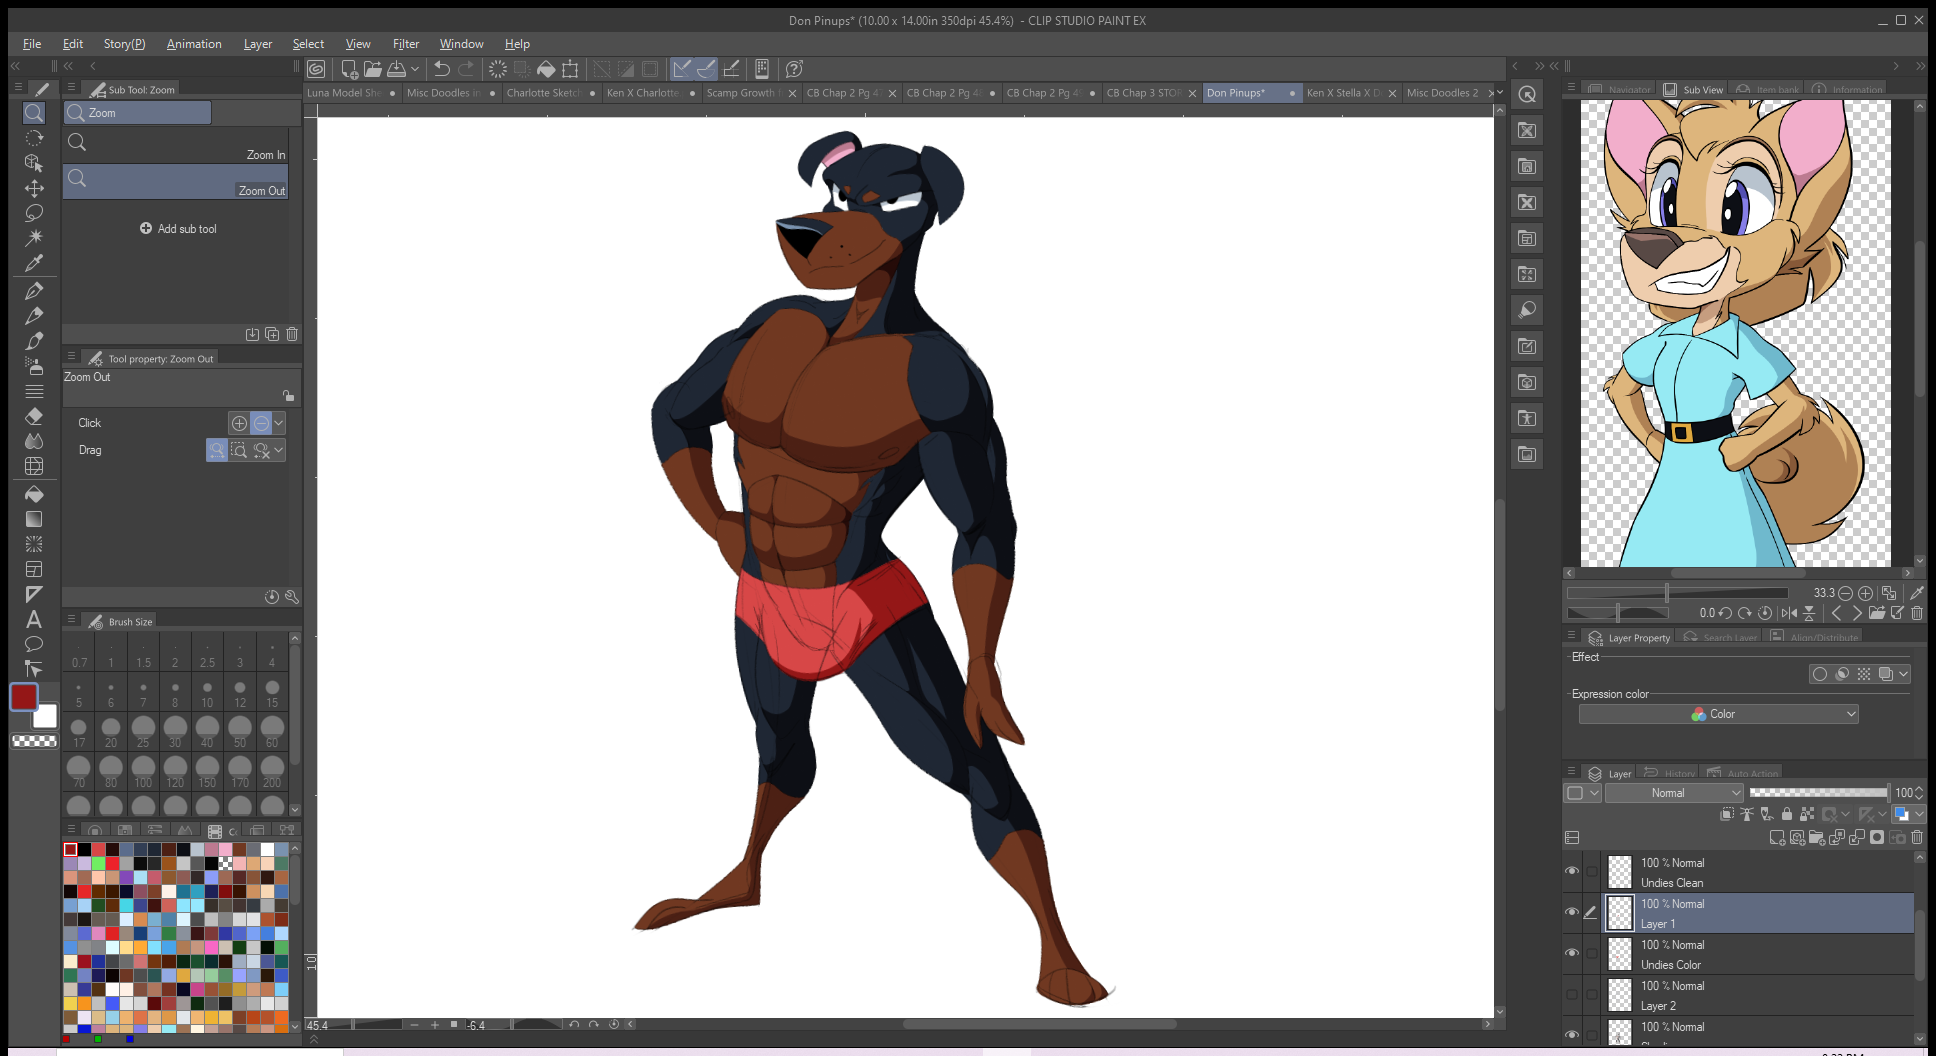Select the Text tool
Image resolution: width=1936 pixels, height=1056 pixels.
coord(34,619)
